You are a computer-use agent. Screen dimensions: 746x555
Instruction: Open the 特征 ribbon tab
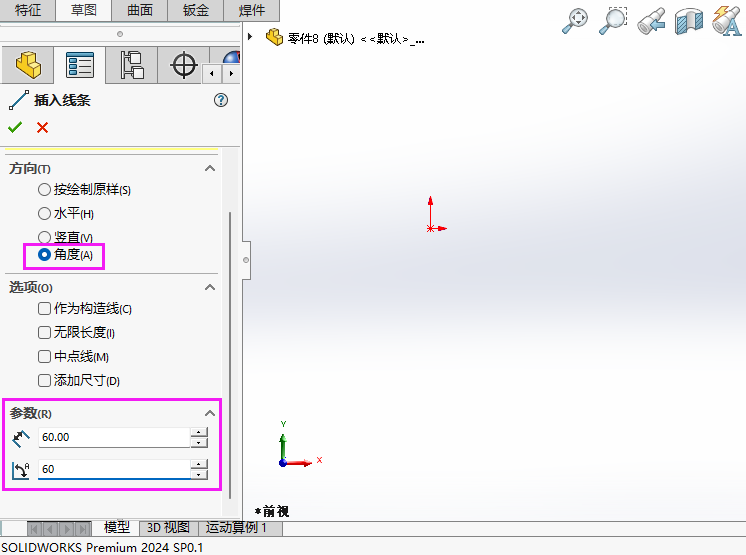point(28,10)
